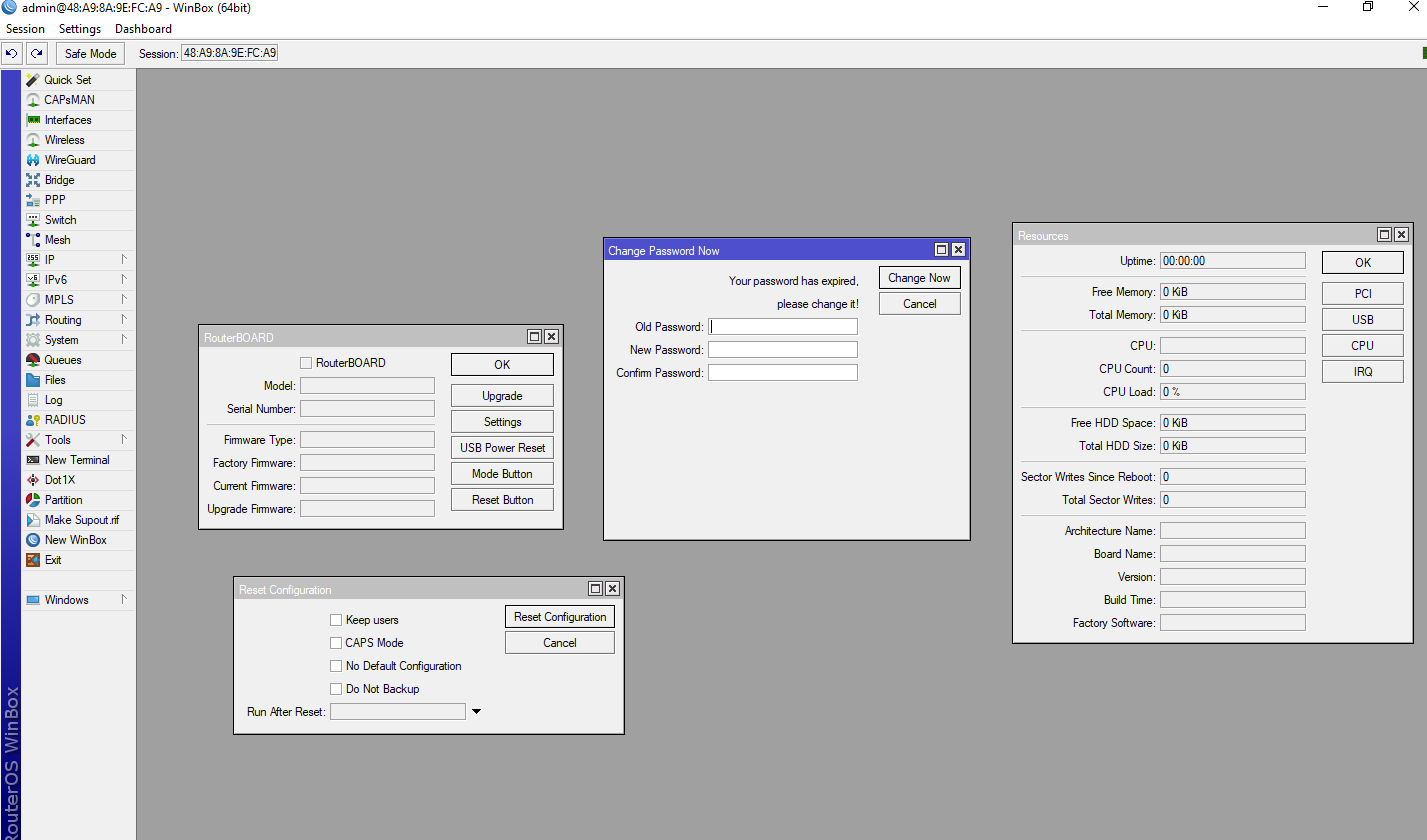
Task: Tick the RouterBOARD checkbox
Action: click(307, 362)
